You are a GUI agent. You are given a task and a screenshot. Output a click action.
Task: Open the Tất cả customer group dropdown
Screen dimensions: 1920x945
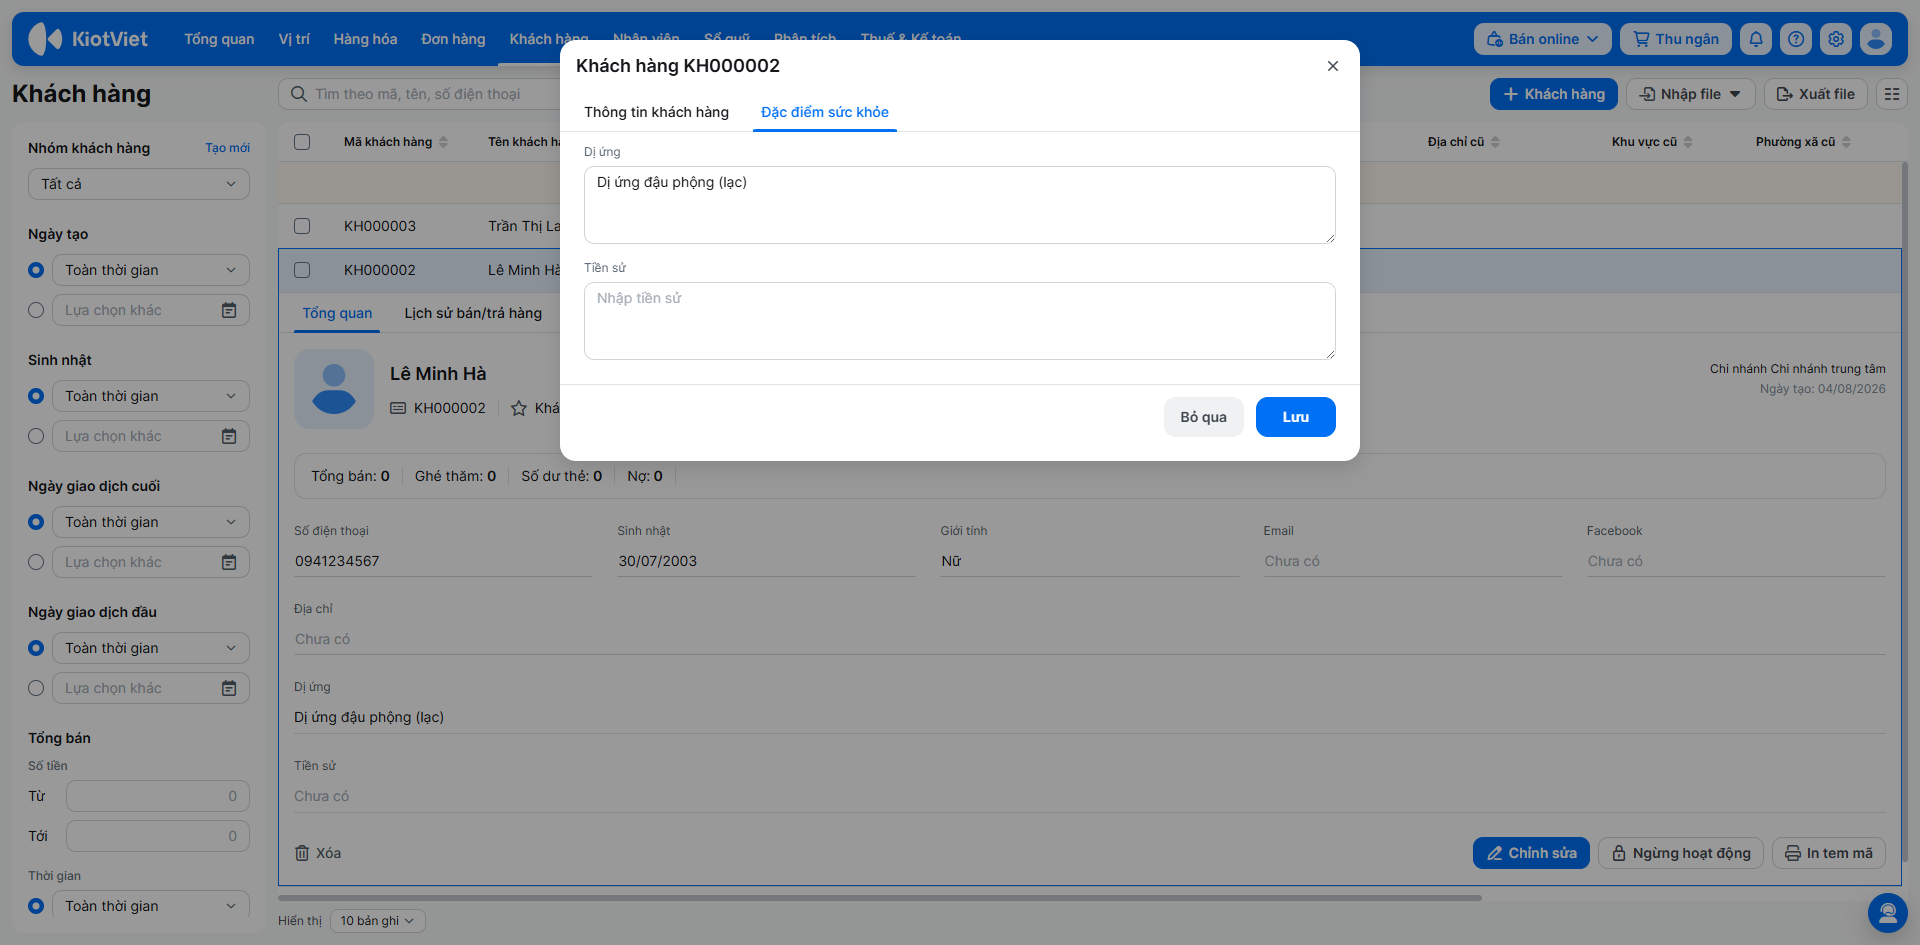tap(139, 184)
